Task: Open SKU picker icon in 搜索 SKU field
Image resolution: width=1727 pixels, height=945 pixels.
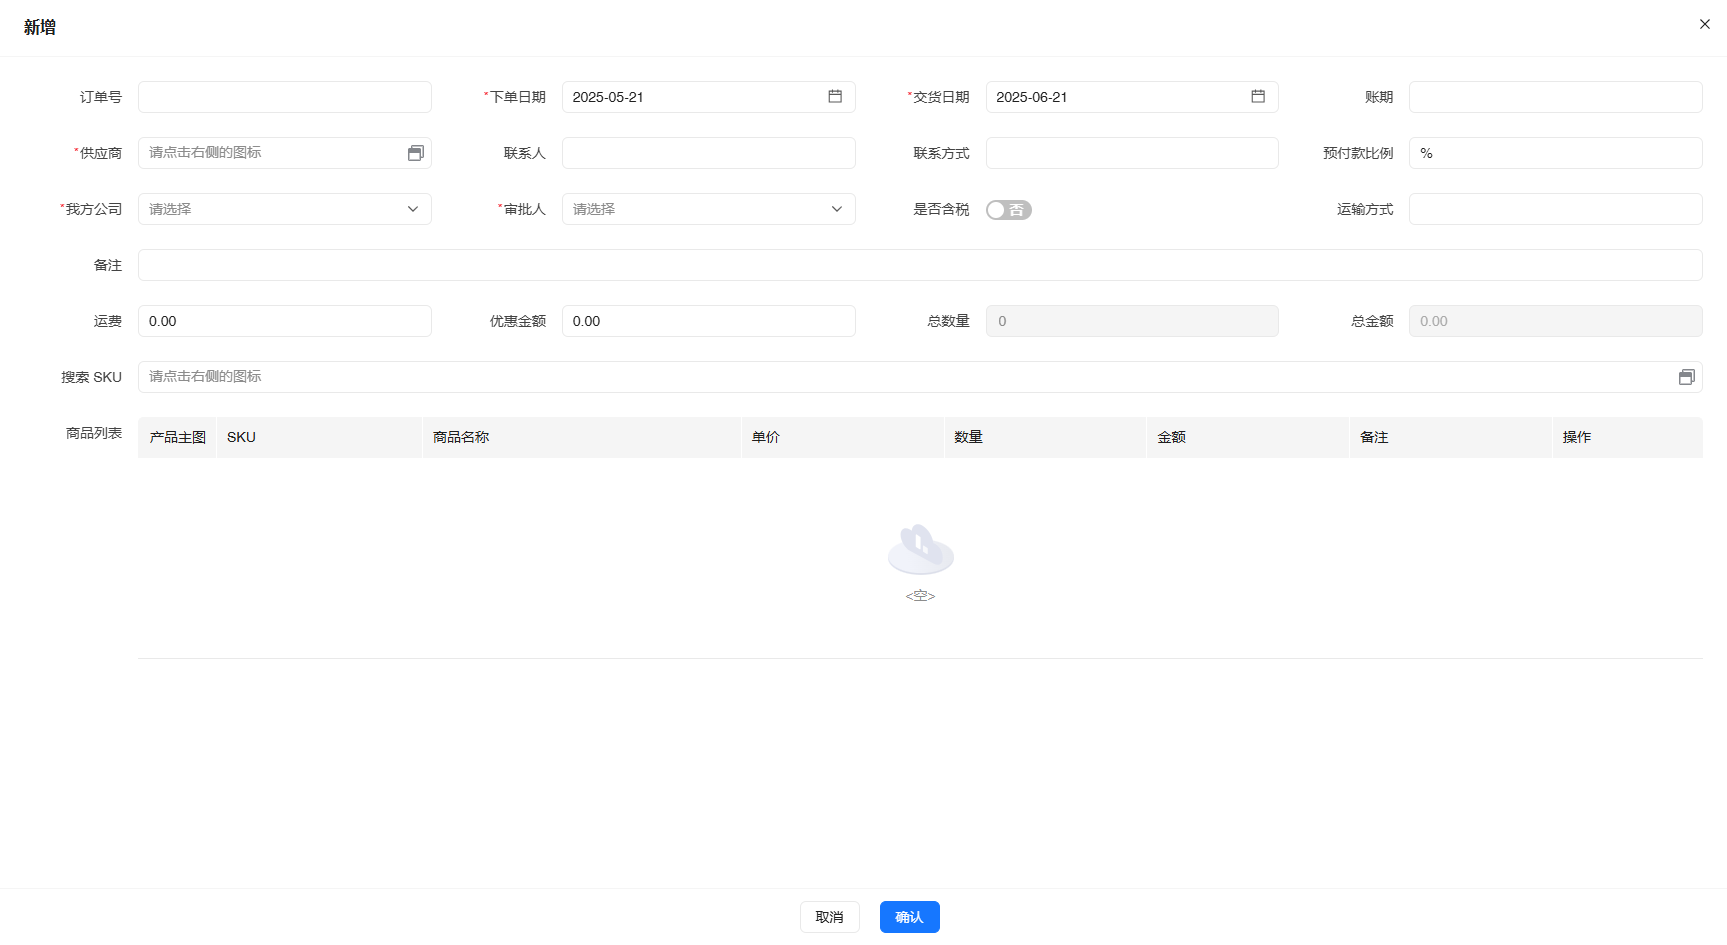Action: [1686, 377]
